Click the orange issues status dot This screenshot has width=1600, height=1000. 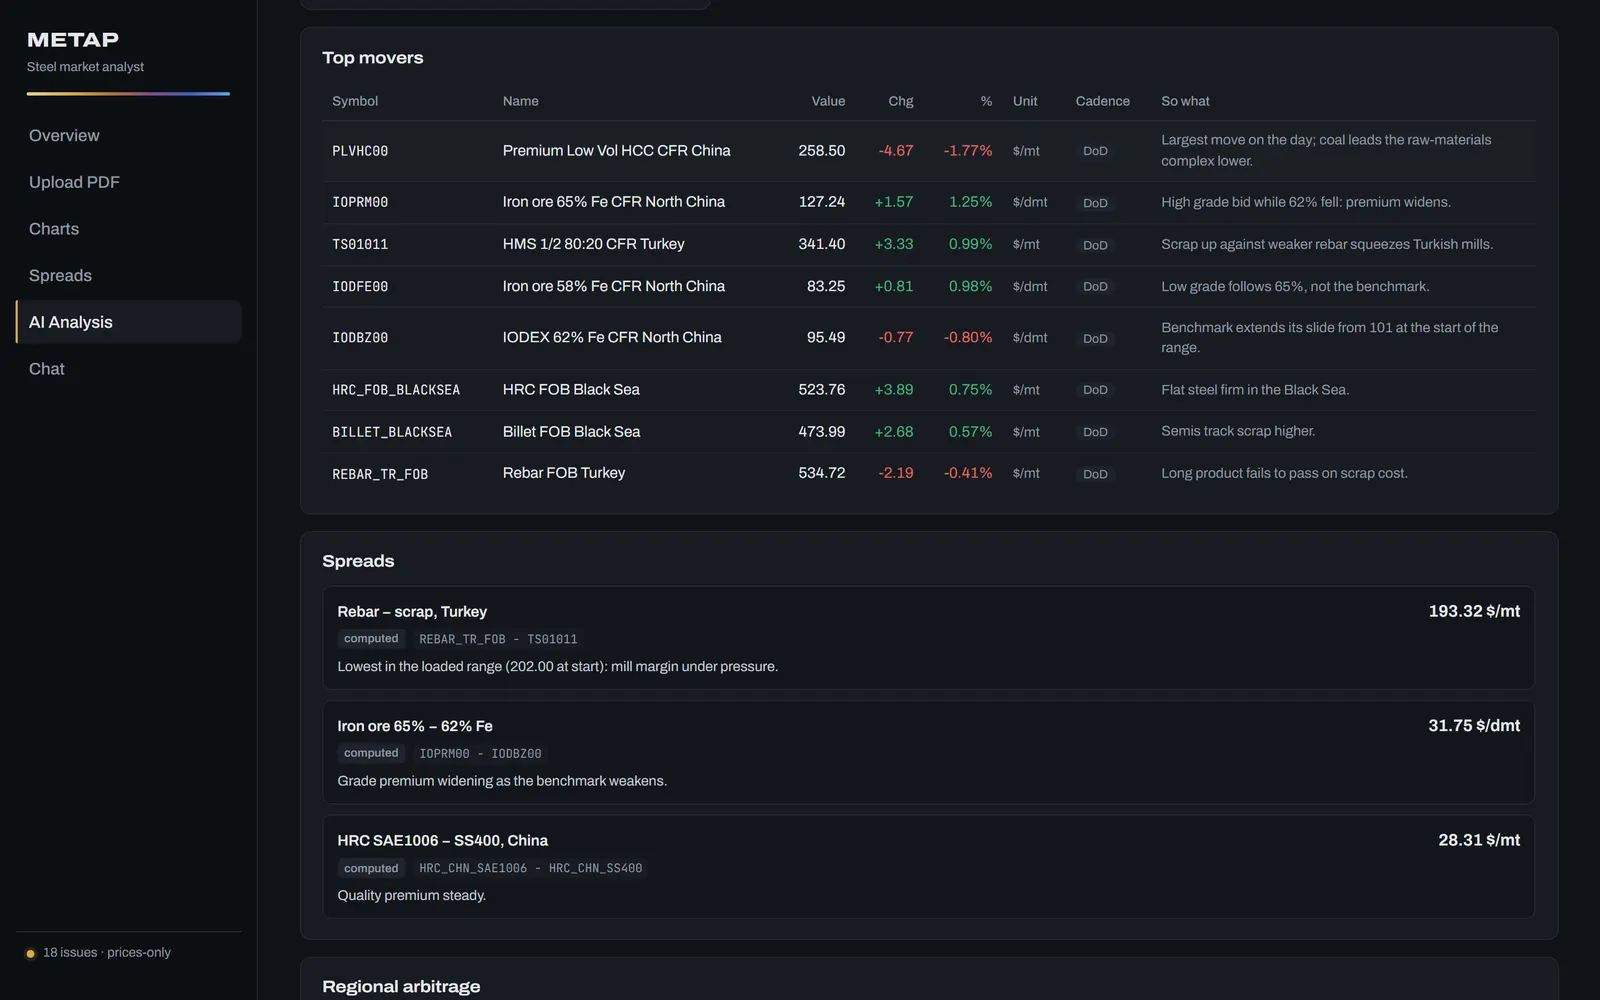30,954
